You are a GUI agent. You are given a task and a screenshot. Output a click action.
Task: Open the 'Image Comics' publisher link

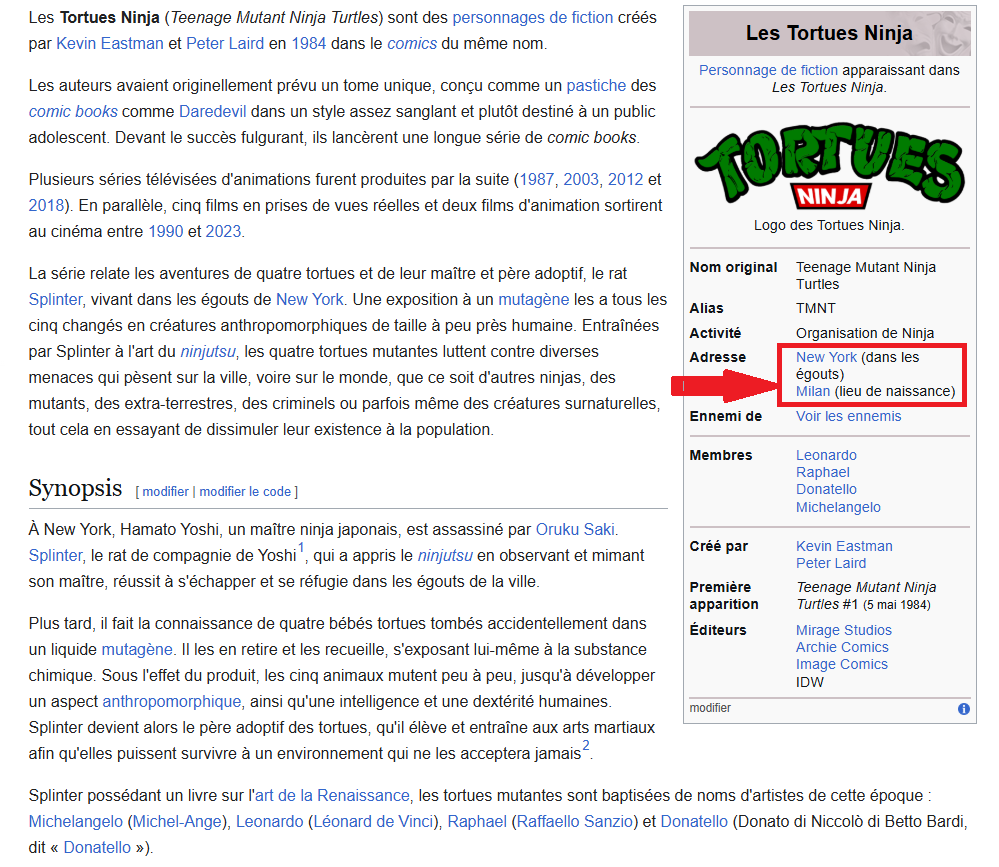(x=841, y=664)
